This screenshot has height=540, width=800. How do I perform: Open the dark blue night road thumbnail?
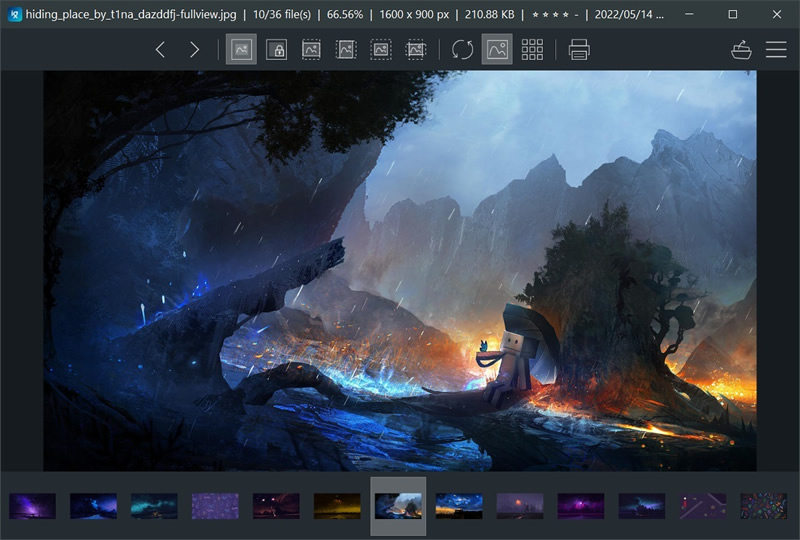(93, 506)
